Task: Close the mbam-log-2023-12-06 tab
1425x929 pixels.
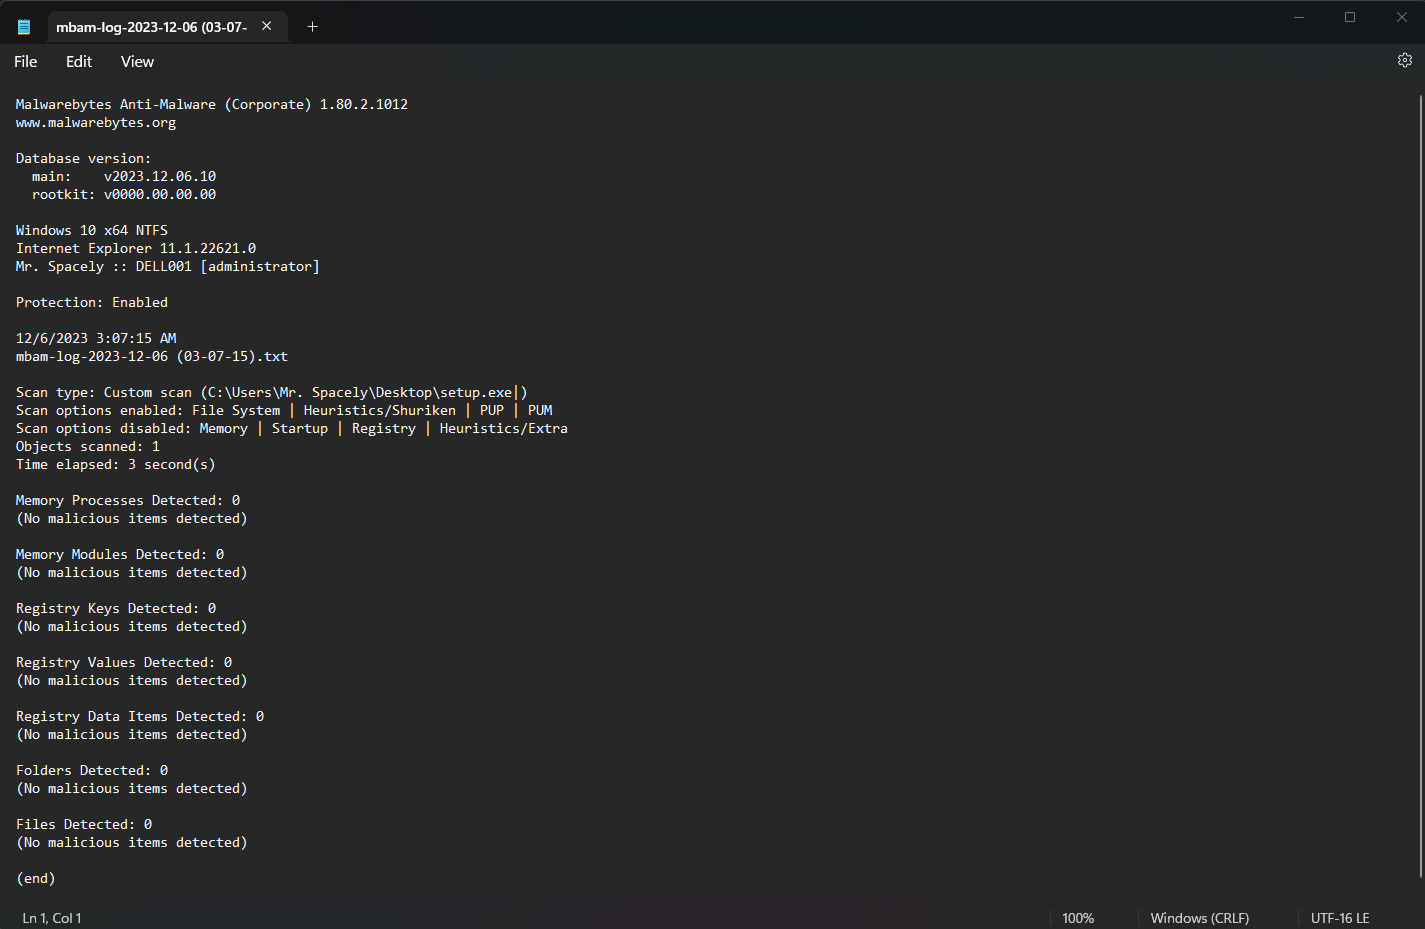Action: (267, 26)
